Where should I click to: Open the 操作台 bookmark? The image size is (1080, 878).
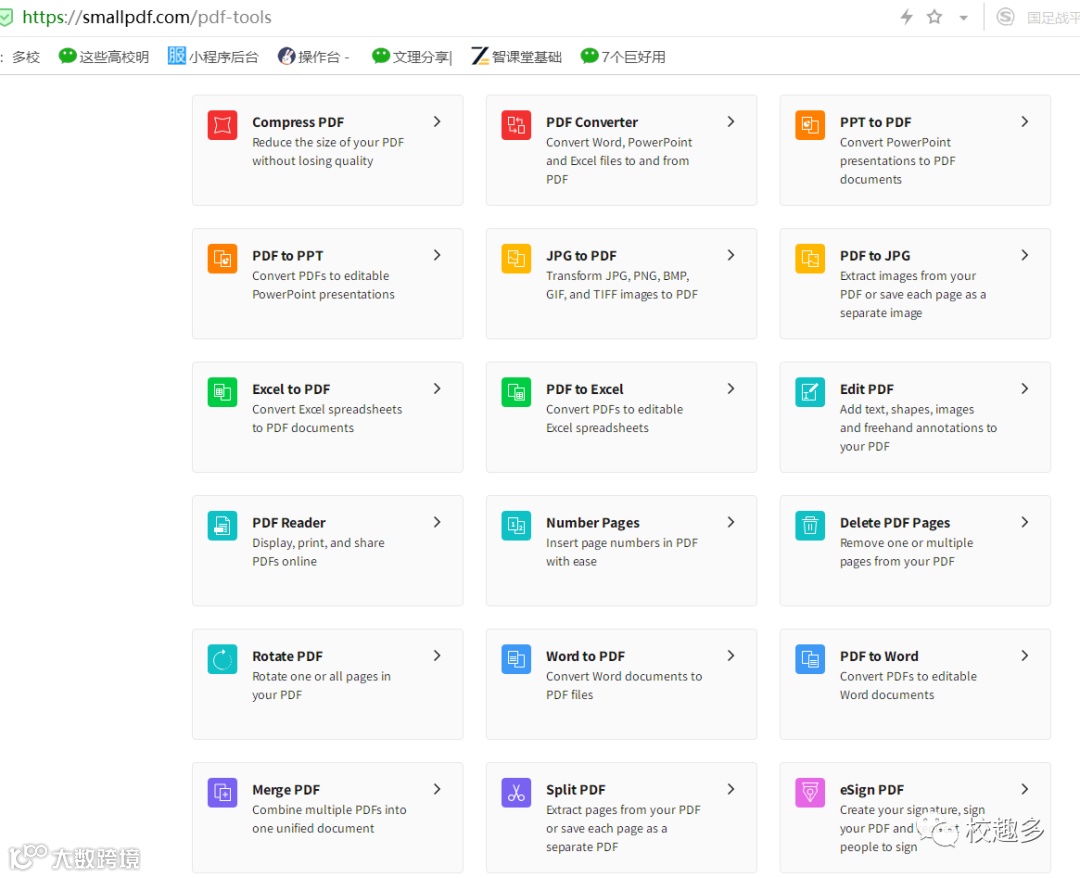tap(314, 56)
